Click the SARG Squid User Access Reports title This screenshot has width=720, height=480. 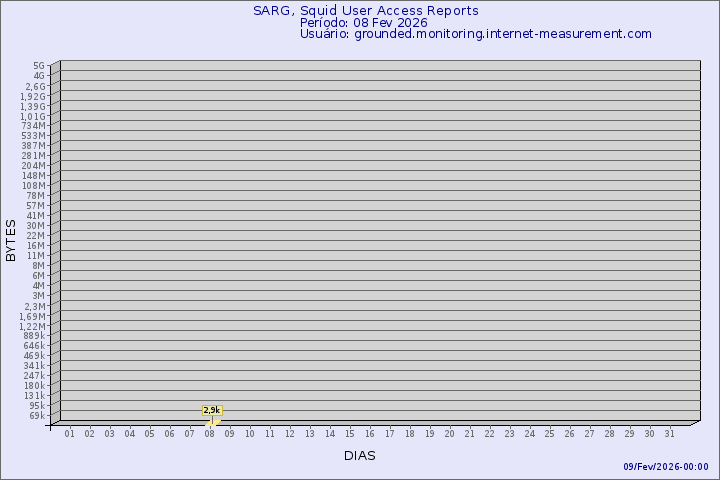coord(365,10)
